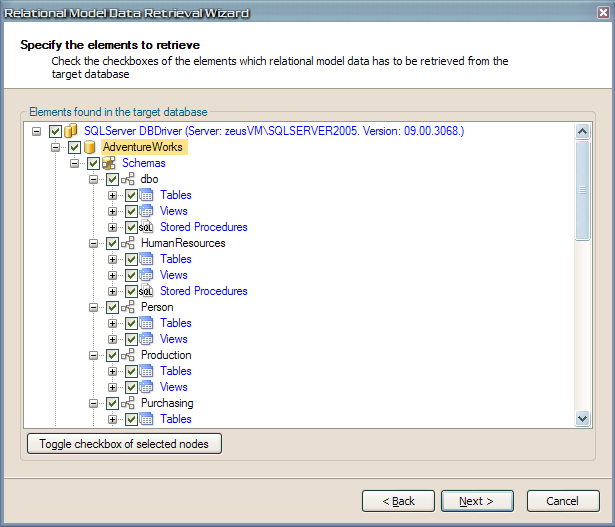Expand Tables under Person
This screenshot has height=527, width=615.
pyautogui.click(x=113, y=323)
